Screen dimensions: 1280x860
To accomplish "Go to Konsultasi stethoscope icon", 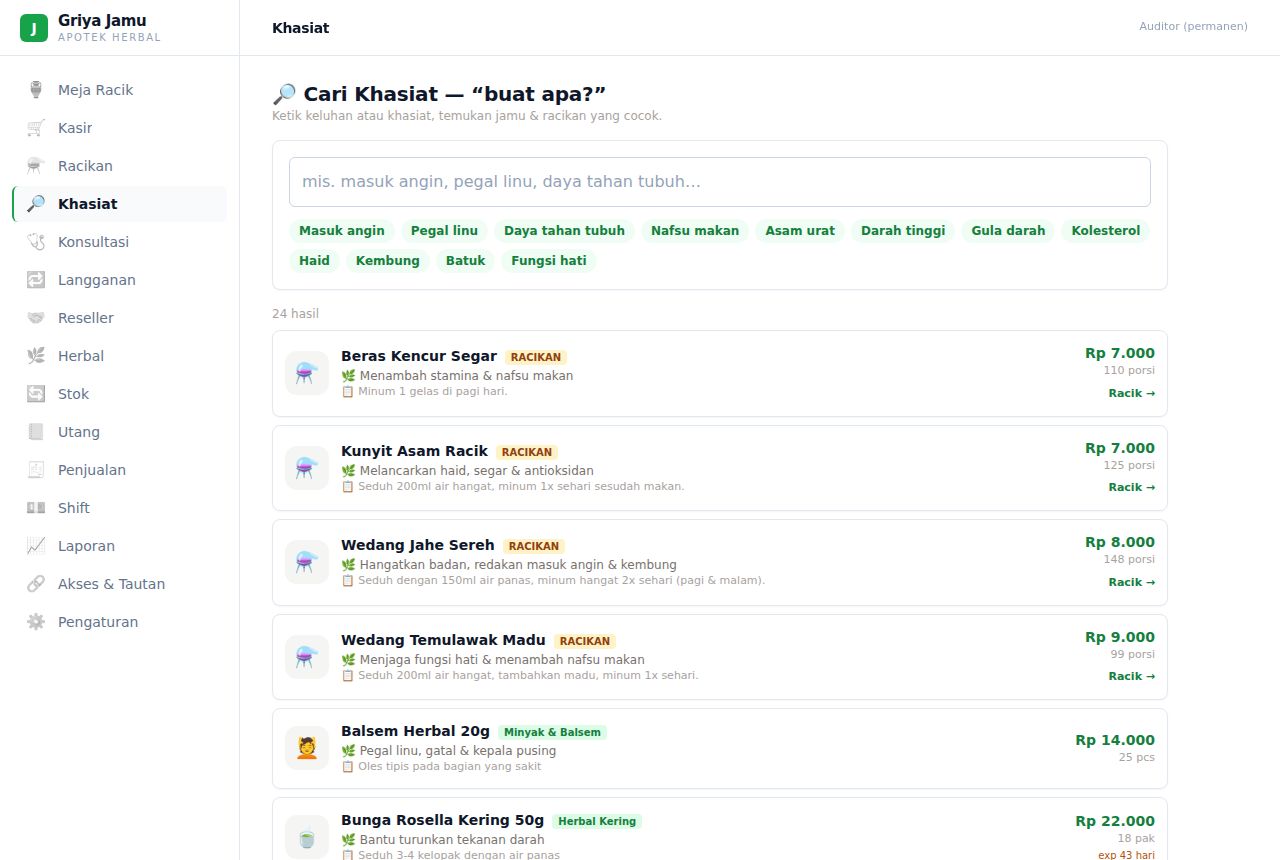I will pos(36,242).
